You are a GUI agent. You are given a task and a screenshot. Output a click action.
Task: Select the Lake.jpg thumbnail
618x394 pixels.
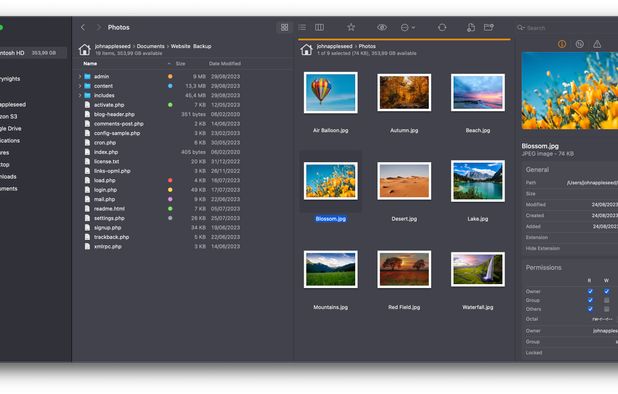pyautogui.click(x=478, y=181)
